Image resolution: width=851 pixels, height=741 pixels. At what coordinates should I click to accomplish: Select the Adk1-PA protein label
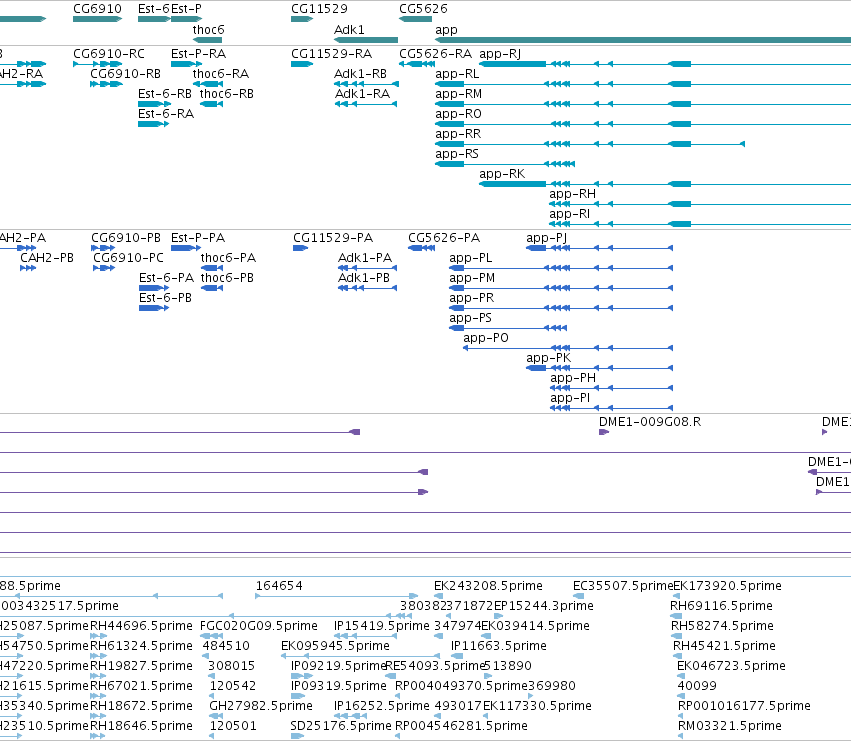pyautogui.click(x=365, y=257)
